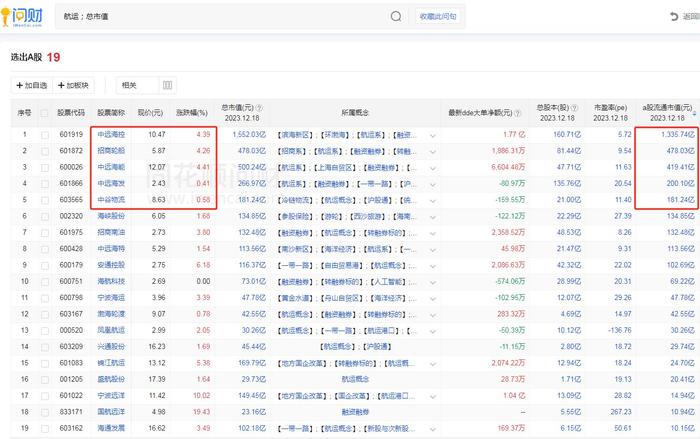Open the 相关 dropdown

(x=138, y=85)
